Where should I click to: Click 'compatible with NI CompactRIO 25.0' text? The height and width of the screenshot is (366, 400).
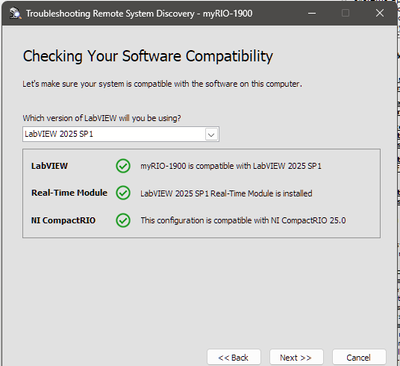tap(243, 220)
